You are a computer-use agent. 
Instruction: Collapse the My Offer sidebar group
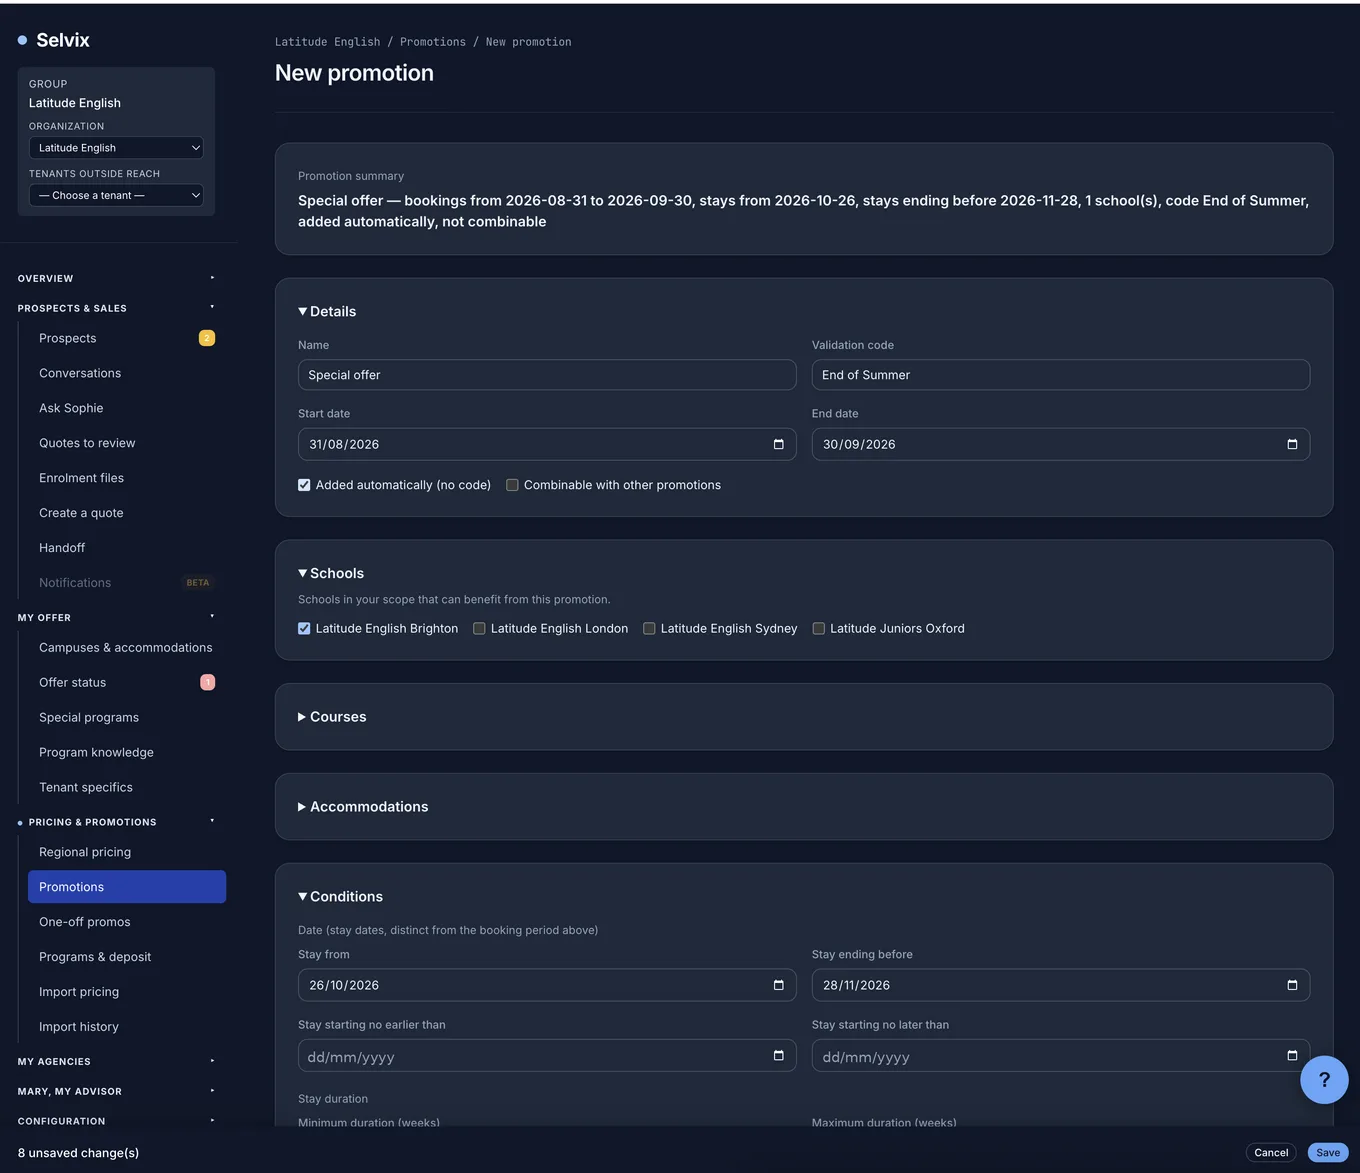[x=116, y=617]
